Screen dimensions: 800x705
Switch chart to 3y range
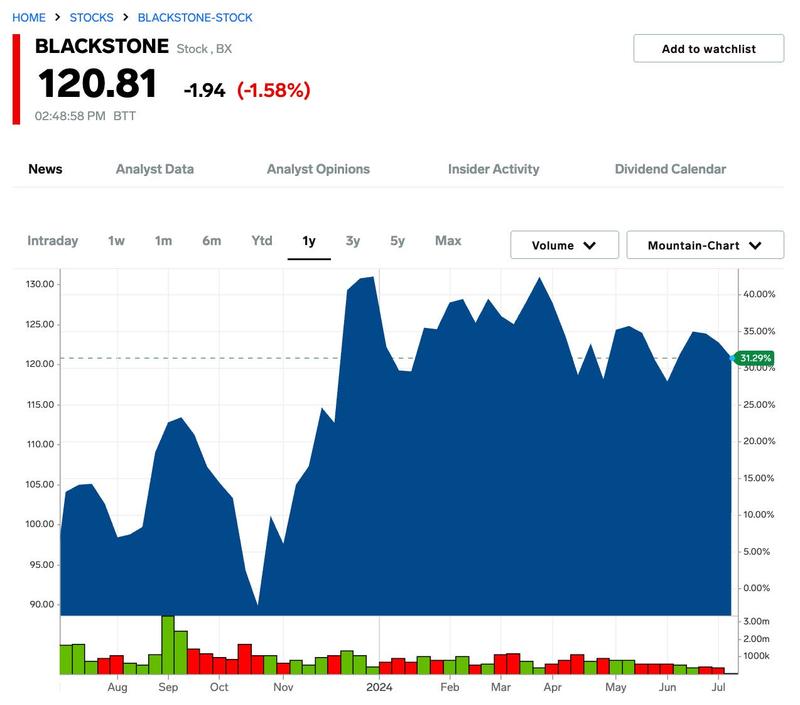pos(353,241)
